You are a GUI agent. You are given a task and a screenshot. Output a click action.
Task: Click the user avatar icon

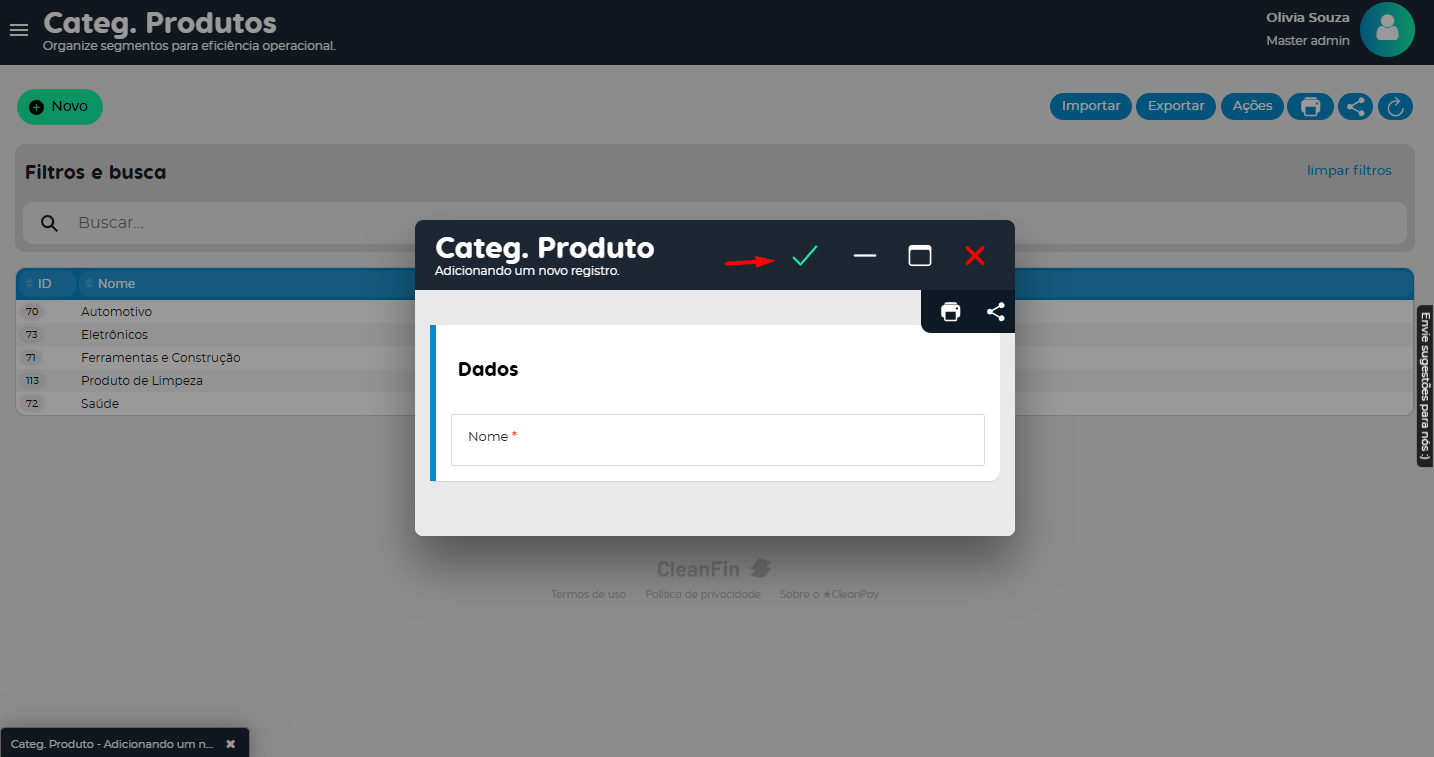[1386, 30]
